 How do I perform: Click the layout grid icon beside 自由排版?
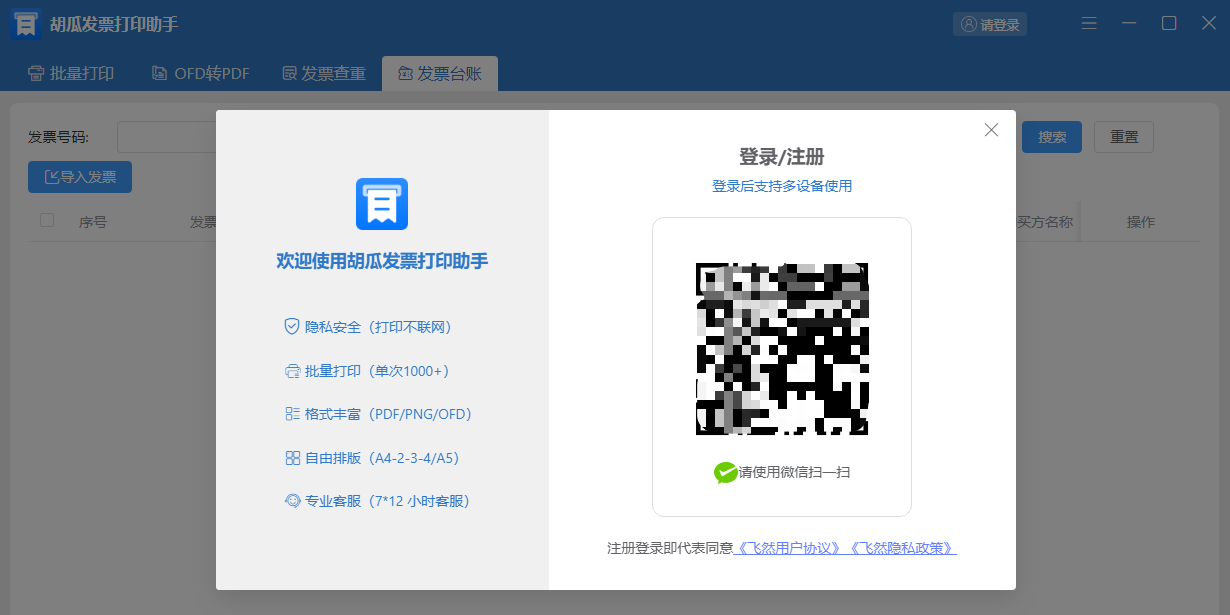click(292, 458)
